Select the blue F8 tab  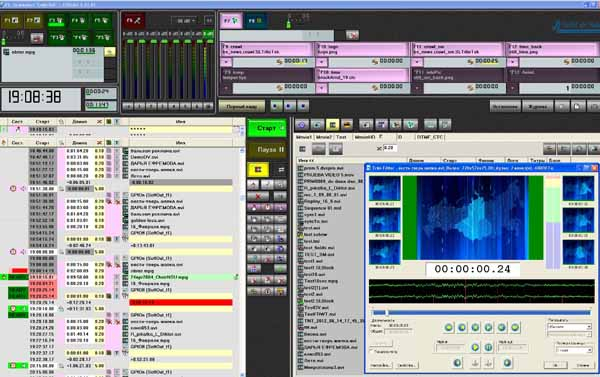pos(255,21)
